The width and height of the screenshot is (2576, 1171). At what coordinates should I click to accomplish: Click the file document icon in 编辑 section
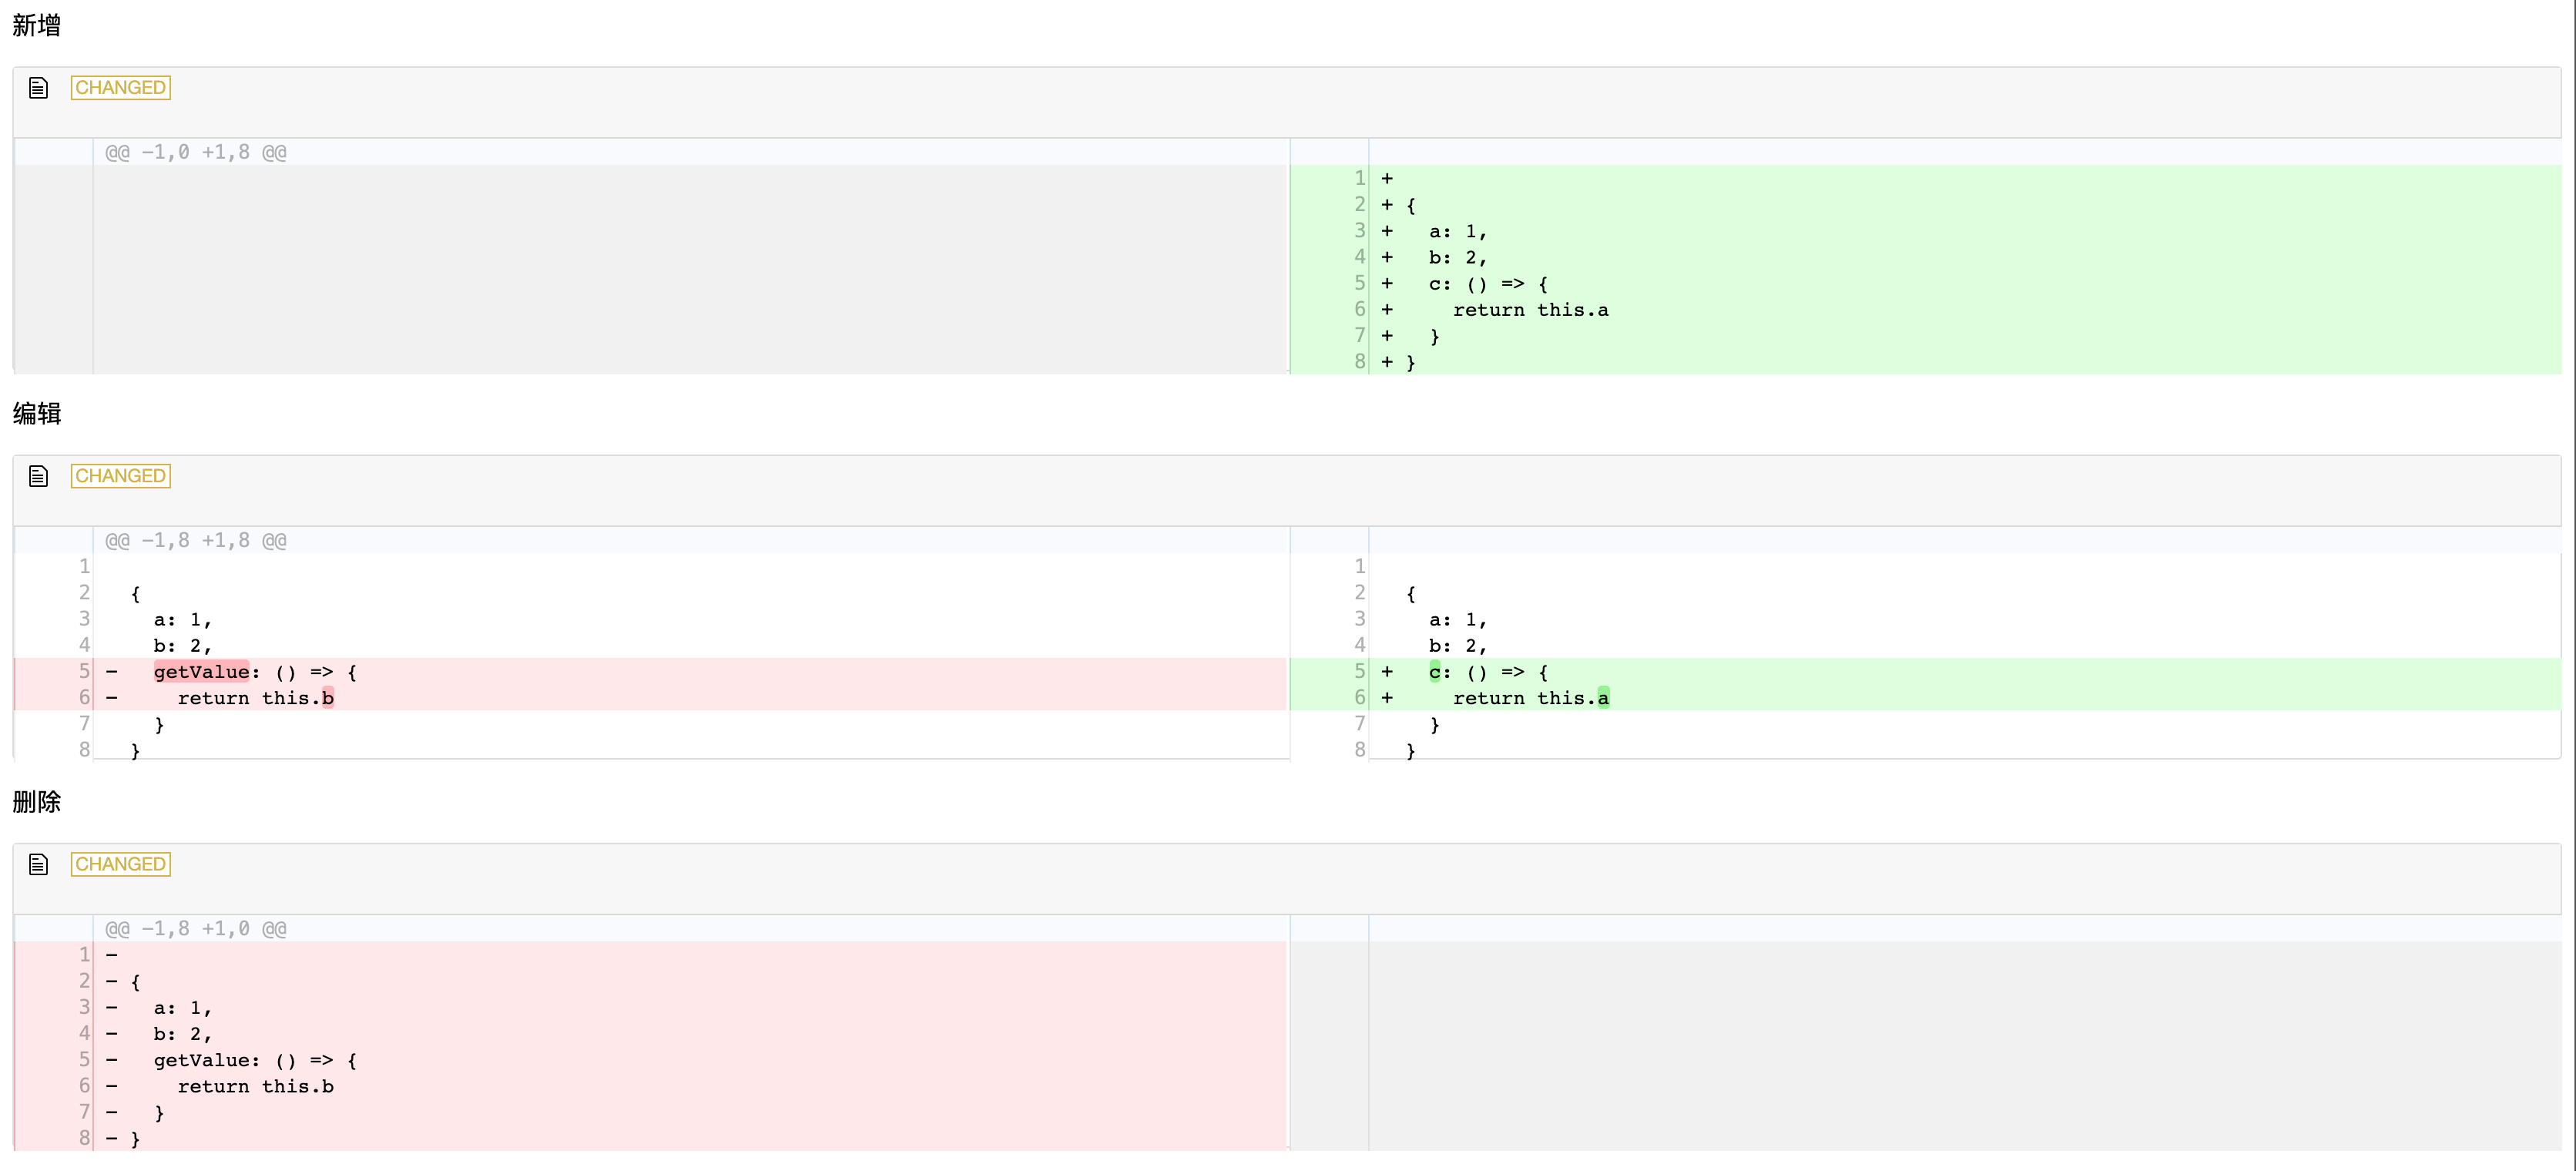38,475
